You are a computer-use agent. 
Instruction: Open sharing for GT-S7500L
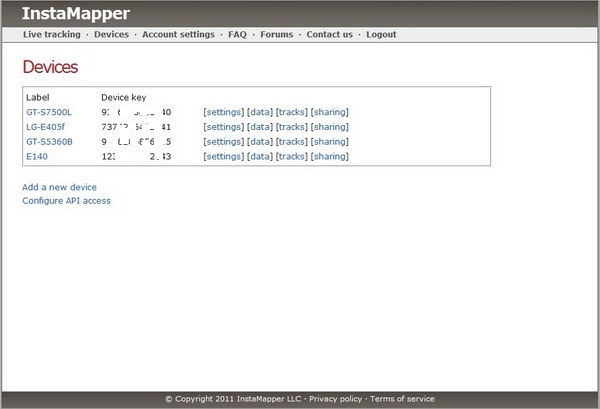pos(329,112)
